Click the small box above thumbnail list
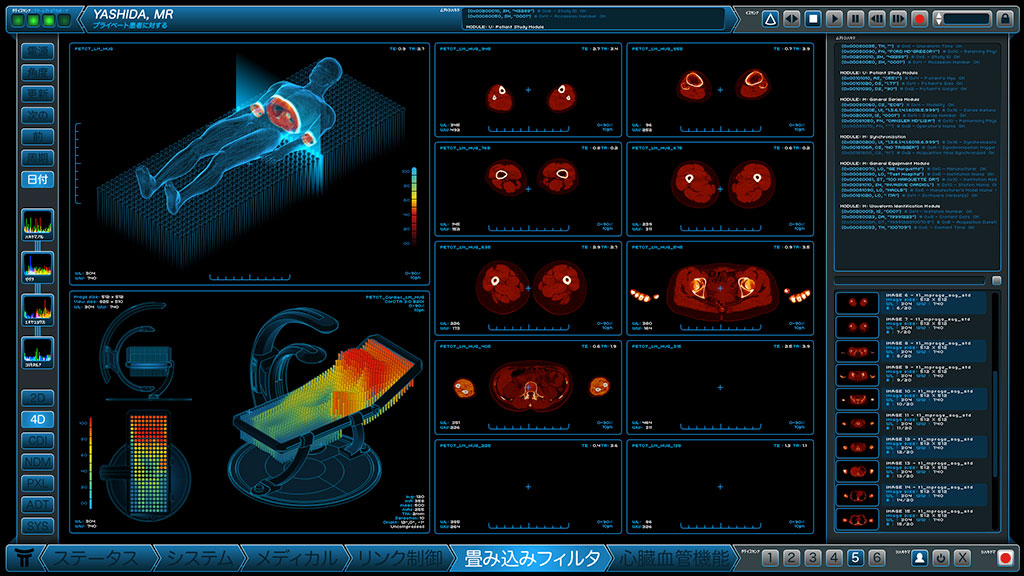Image resolution: width=1024 pixels, height=576 pixels. pyautogui.click(x=996, y=281)
